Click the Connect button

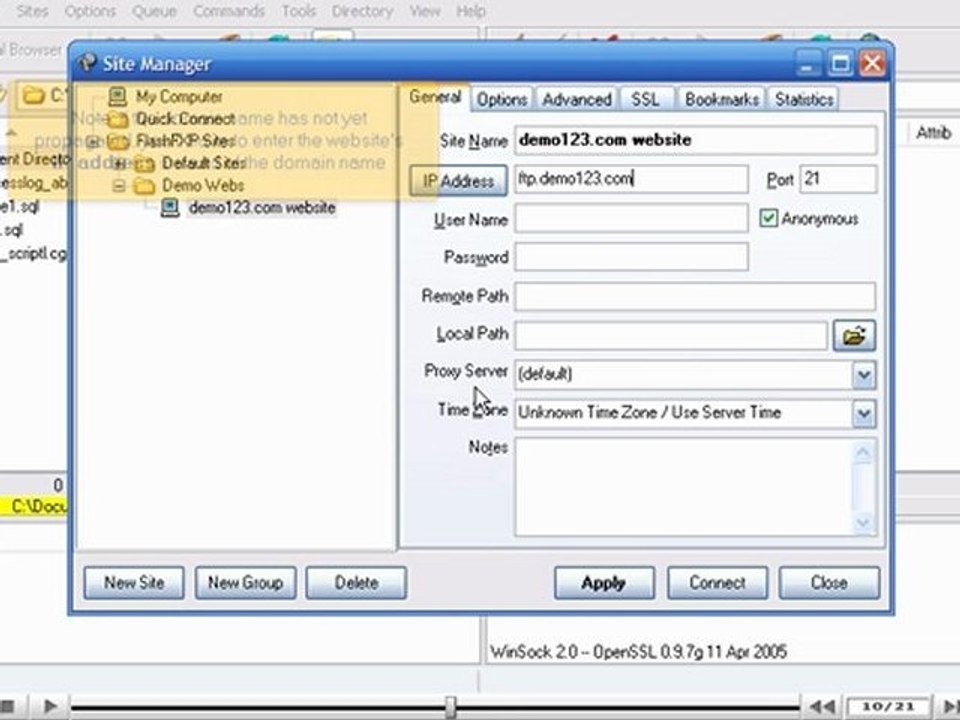[718, 583]
